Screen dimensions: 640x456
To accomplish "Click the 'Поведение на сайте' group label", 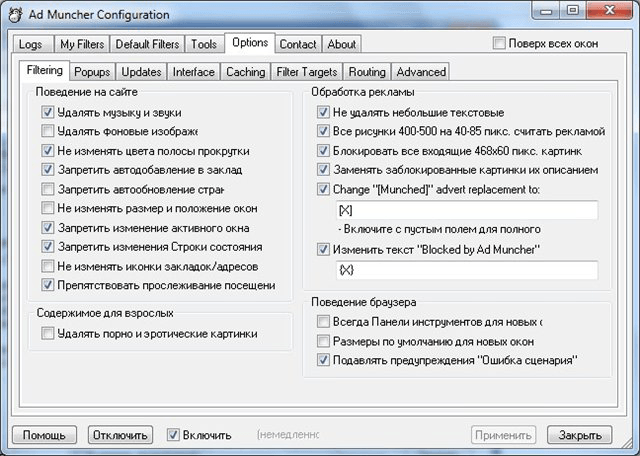I will (x=87, y=92).
